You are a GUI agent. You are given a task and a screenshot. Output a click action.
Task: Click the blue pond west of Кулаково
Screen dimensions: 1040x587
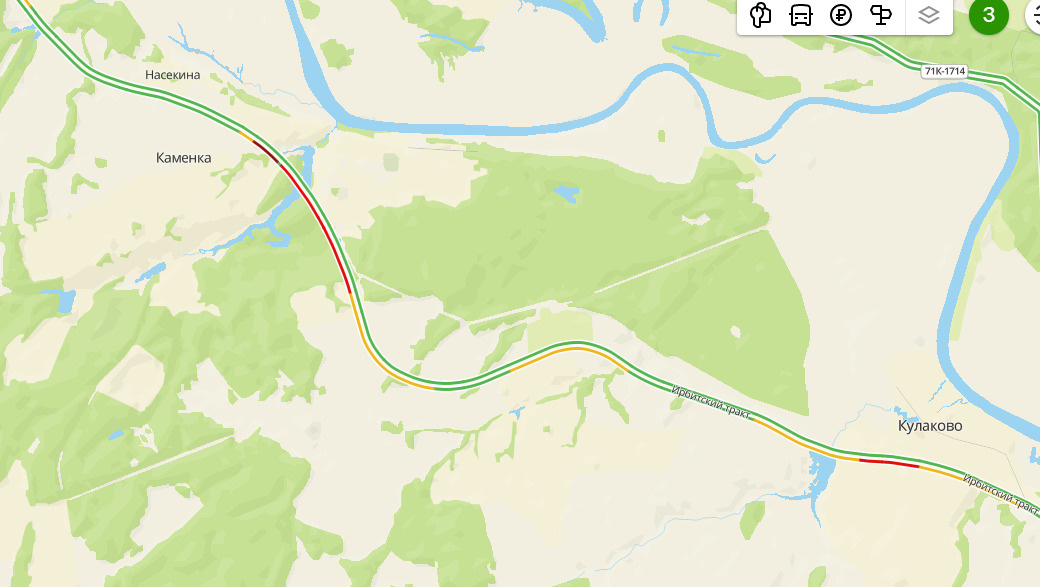point(822,476)
